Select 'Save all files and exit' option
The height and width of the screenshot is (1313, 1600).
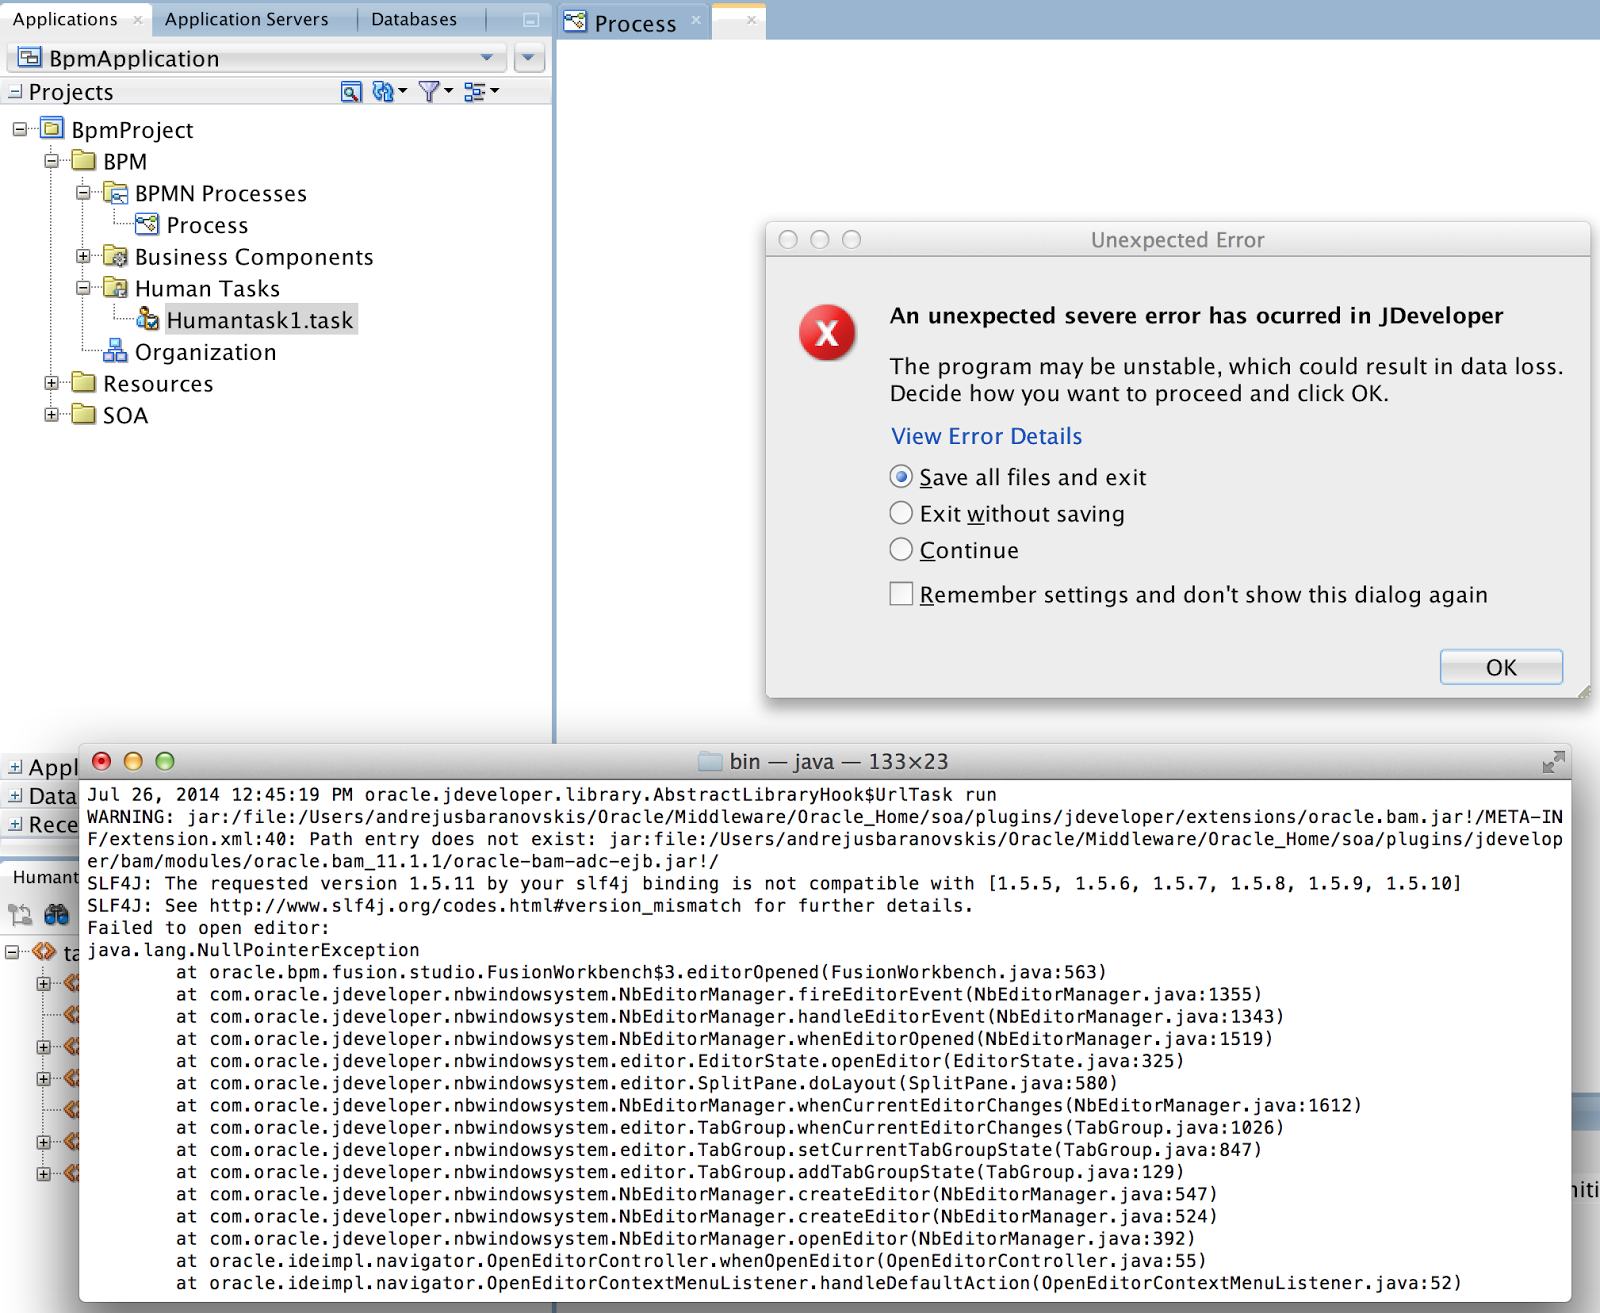[901, 477]
